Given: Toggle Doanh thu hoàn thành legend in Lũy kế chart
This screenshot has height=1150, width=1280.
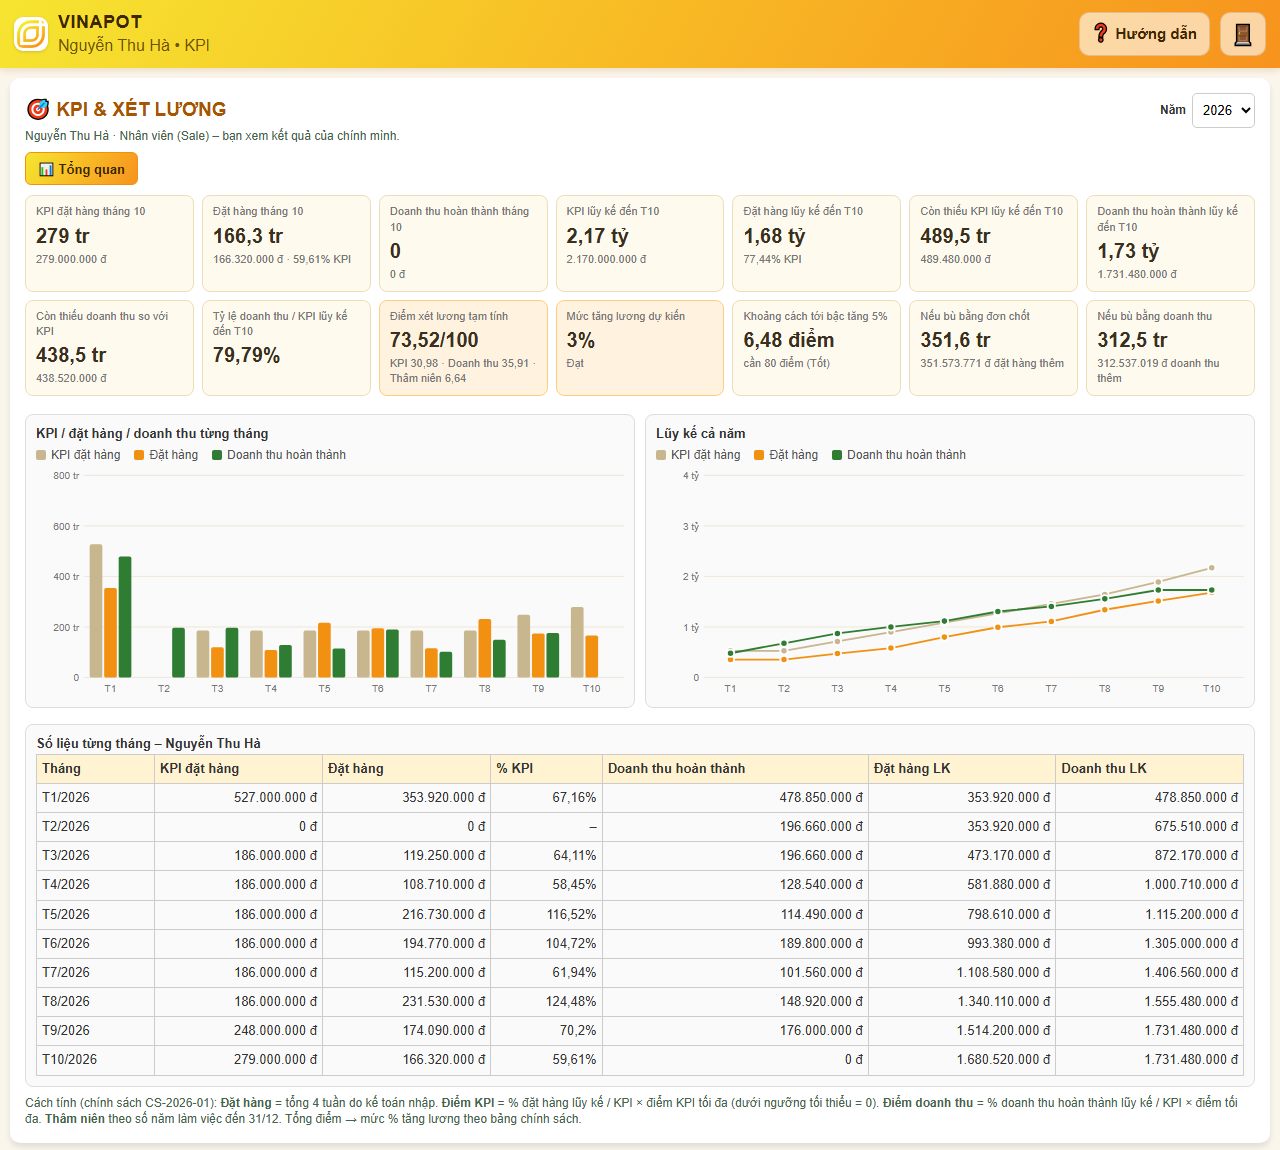Looking at the screenshot, I should (x=899, y=455).
